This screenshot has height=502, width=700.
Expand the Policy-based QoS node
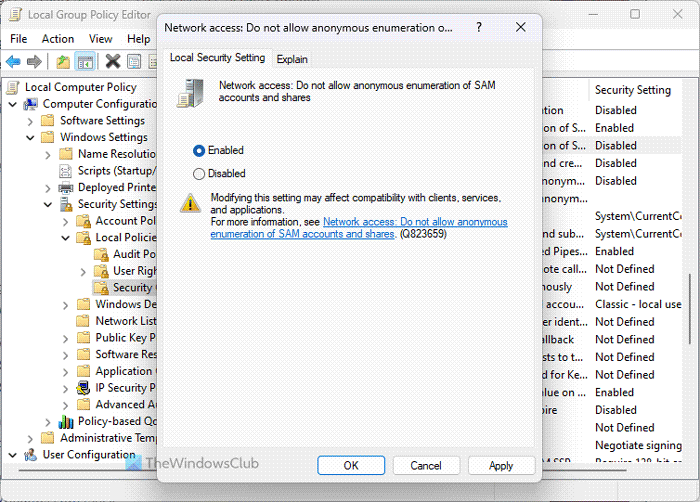pos(48,423)
